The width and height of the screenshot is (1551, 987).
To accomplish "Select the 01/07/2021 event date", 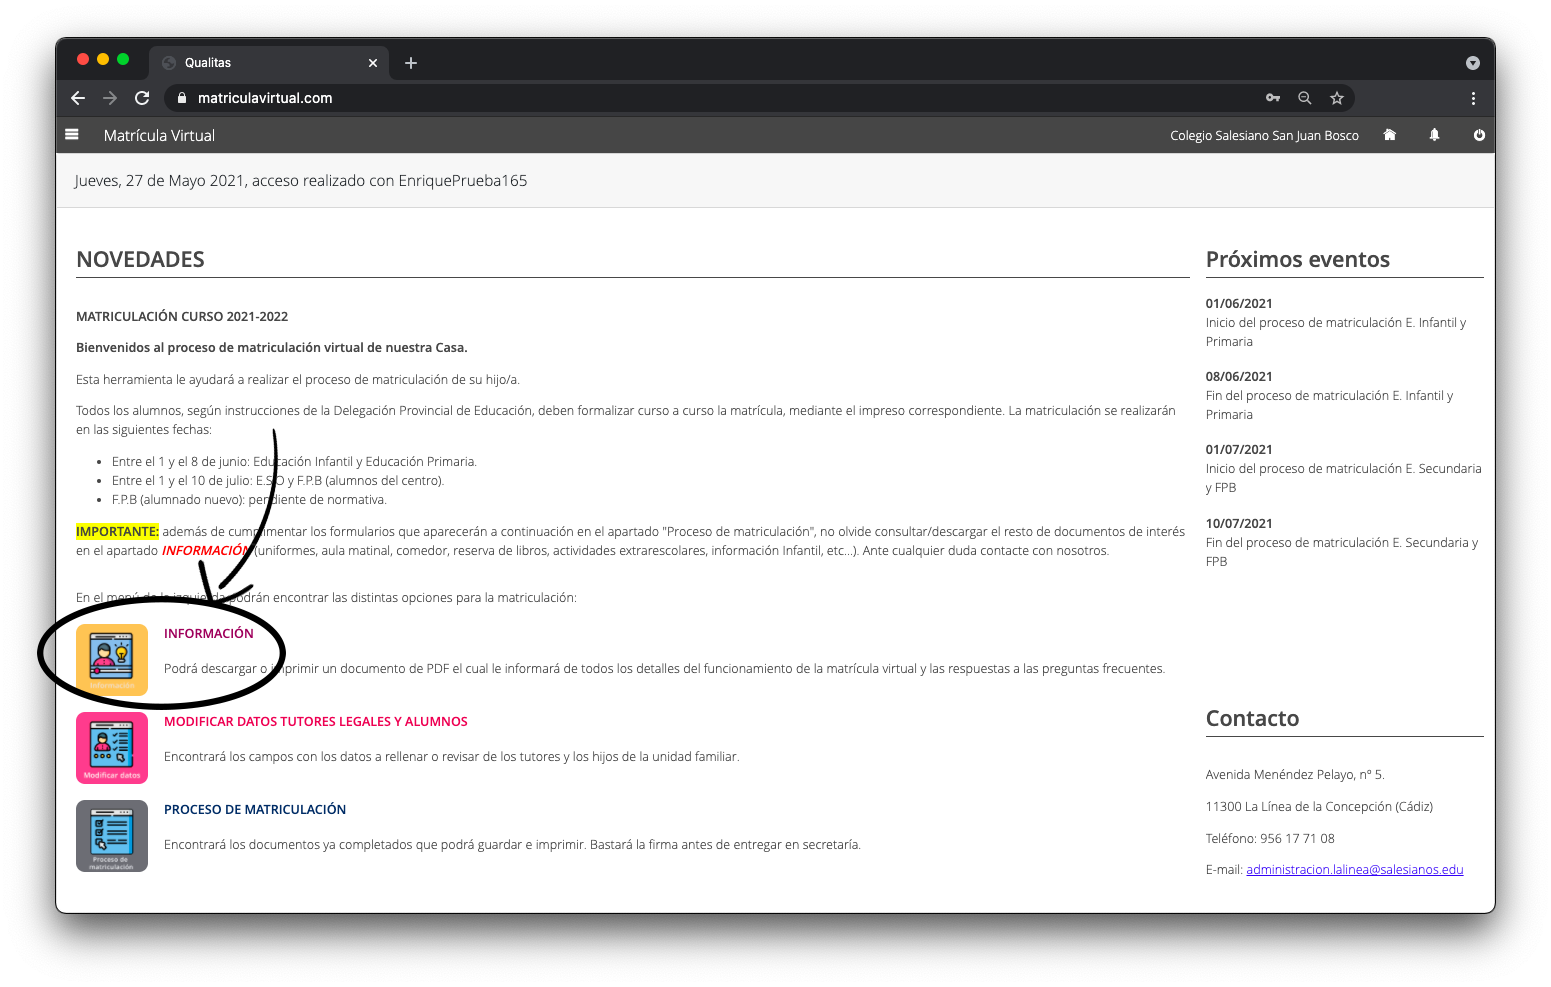I will click(x=1239, y=449).
